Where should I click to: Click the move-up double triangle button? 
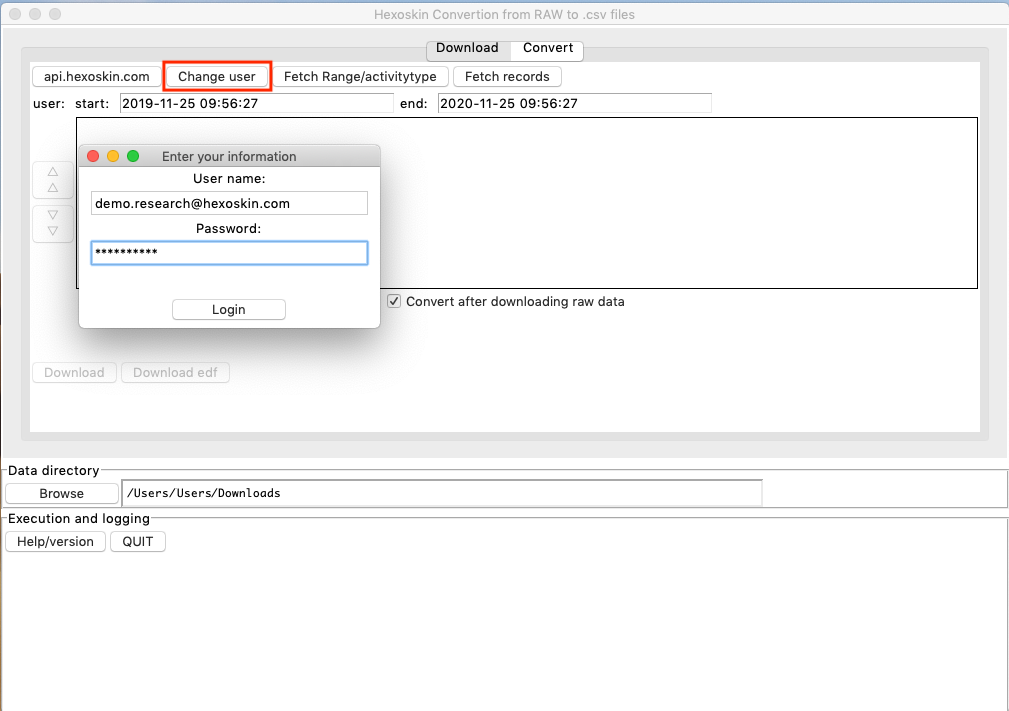[x=53, y=180]
